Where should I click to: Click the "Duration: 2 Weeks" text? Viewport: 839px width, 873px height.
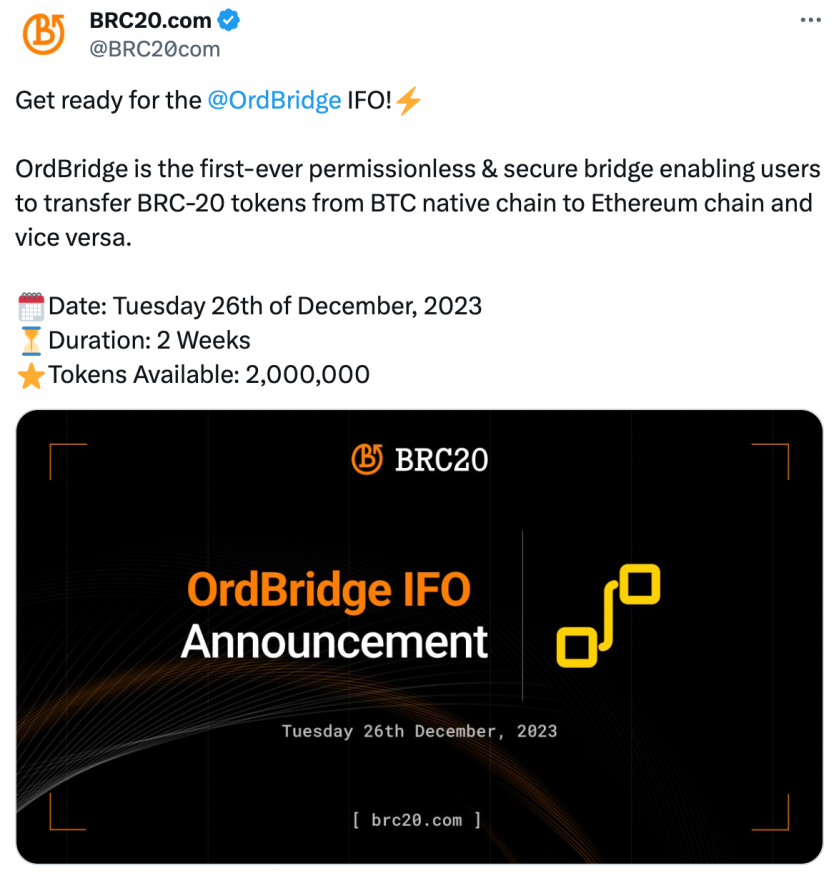click(149, 340)
